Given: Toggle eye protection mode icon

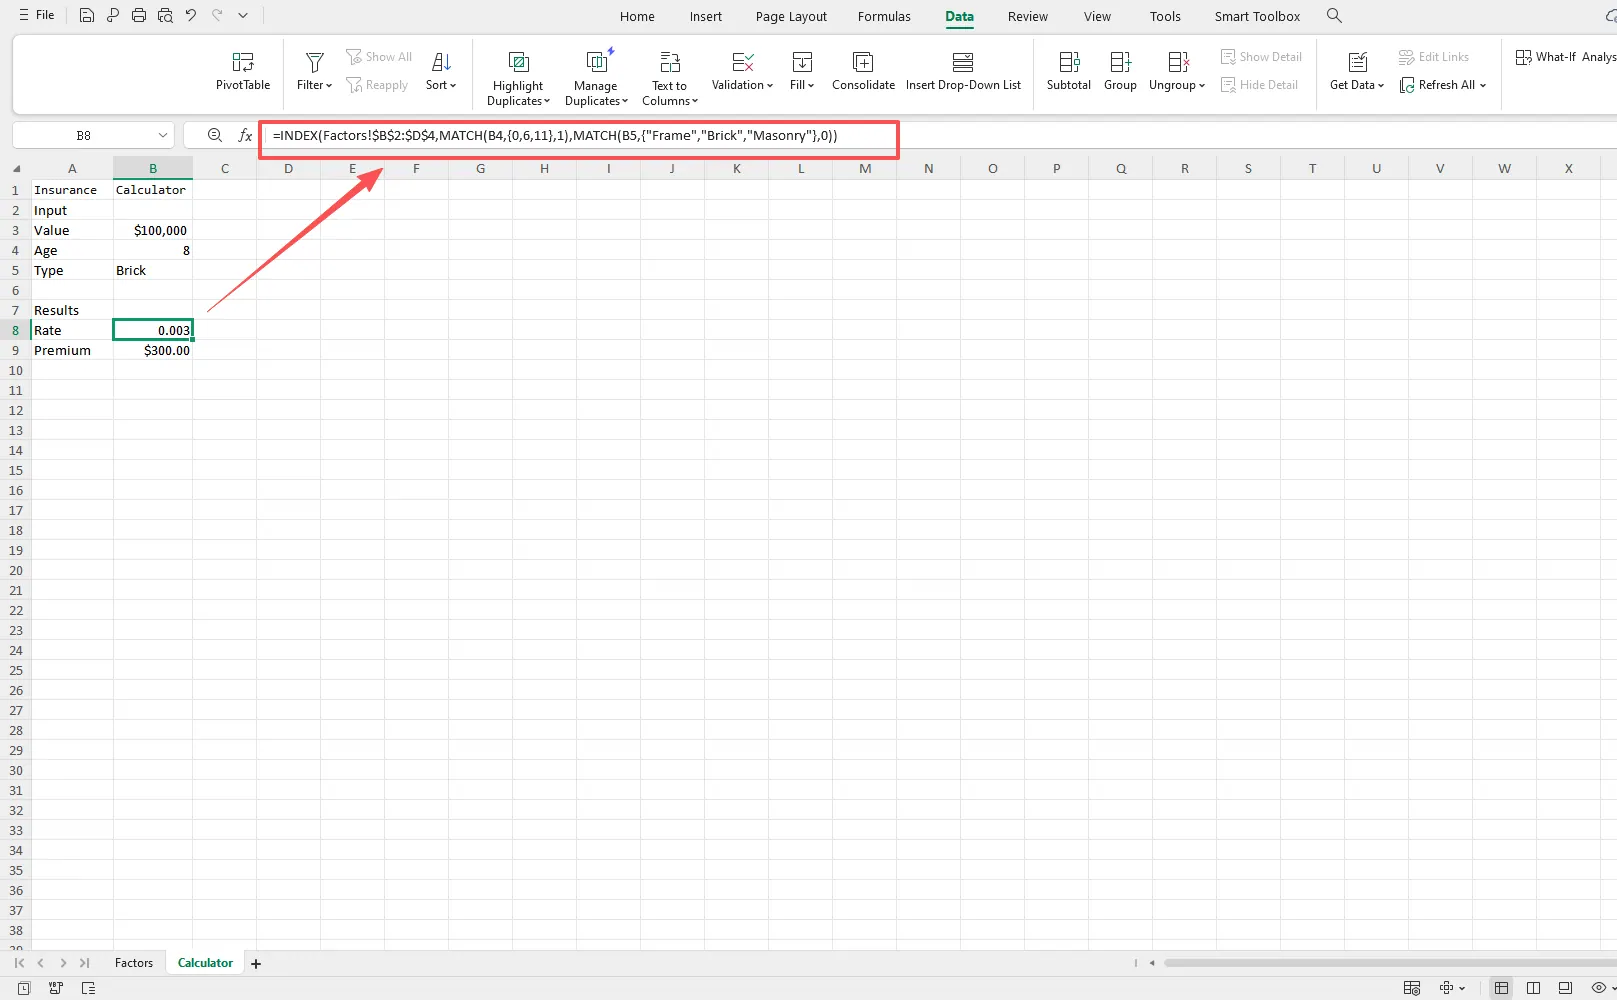Looking at the screenshot, I should point(1599,988).
